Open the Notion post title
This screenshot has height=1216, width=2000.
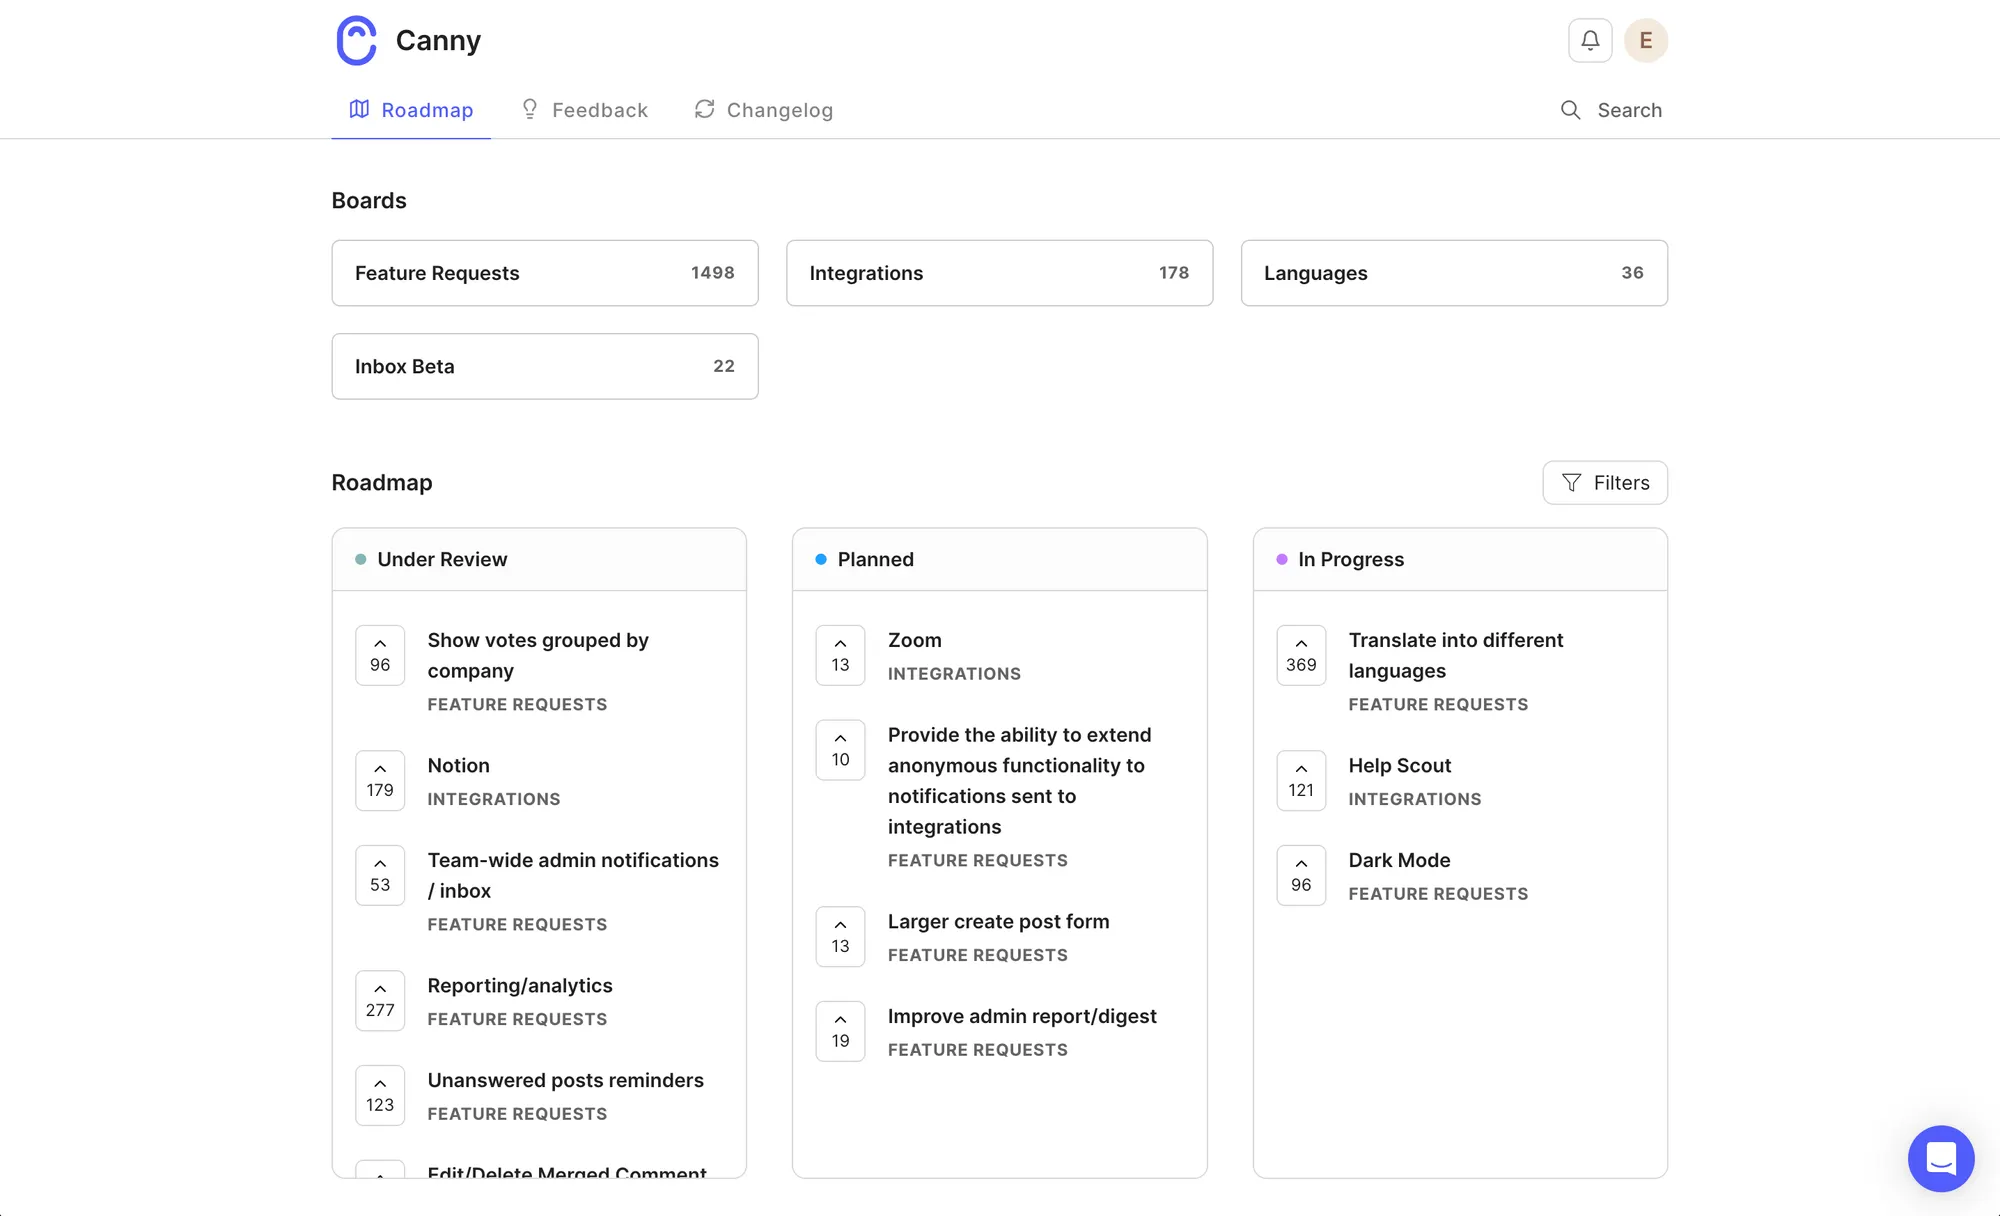459,765
